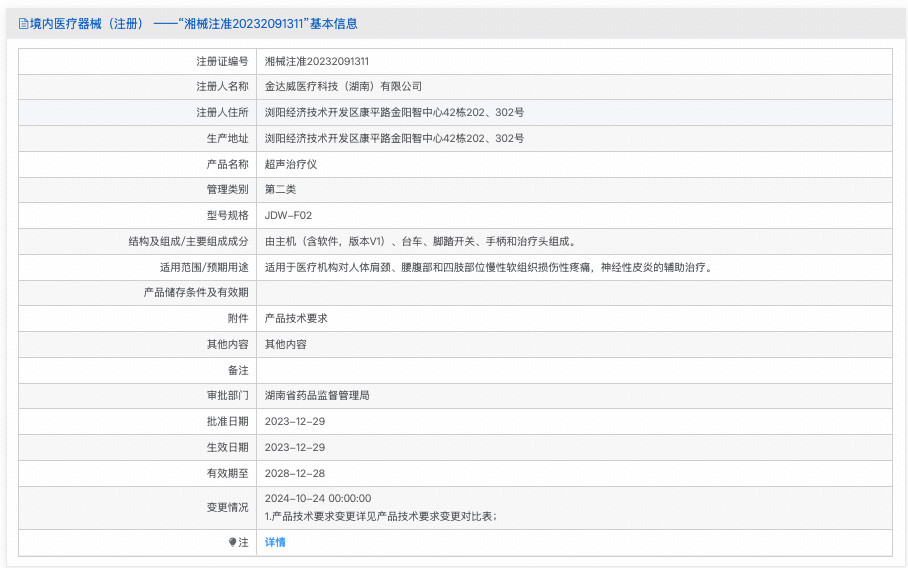Click approving department 湖南省药品监督管理局
Screen dimensions: 908x568
tap(317, 395)
